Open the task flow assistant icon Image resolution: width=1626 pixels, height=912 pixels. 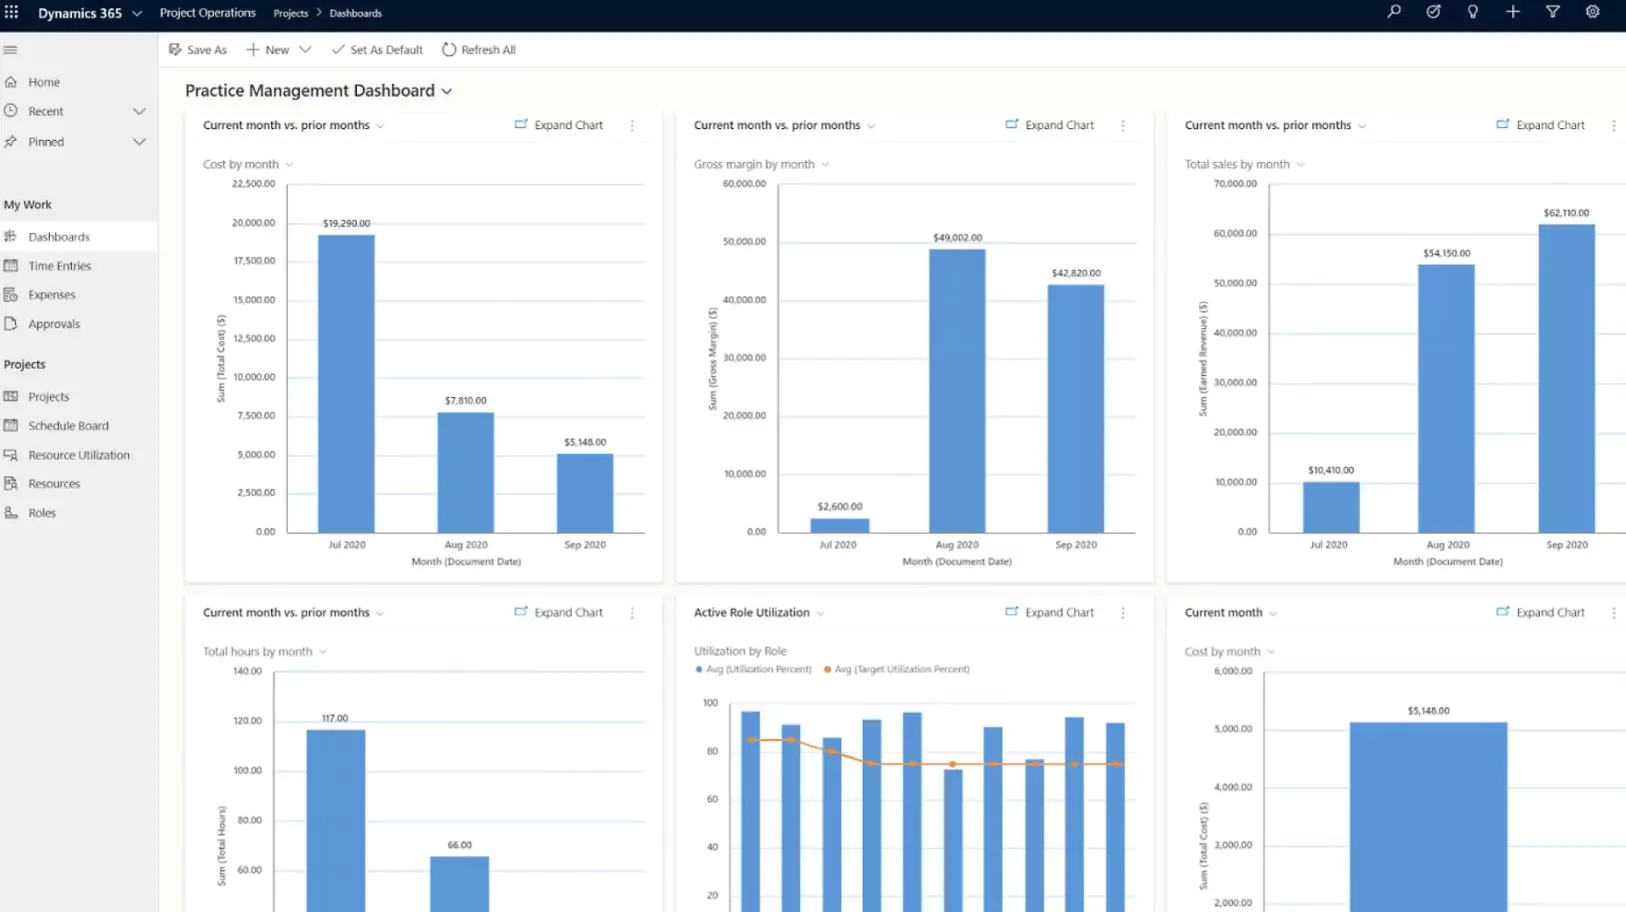click(x=1433, y=12)
